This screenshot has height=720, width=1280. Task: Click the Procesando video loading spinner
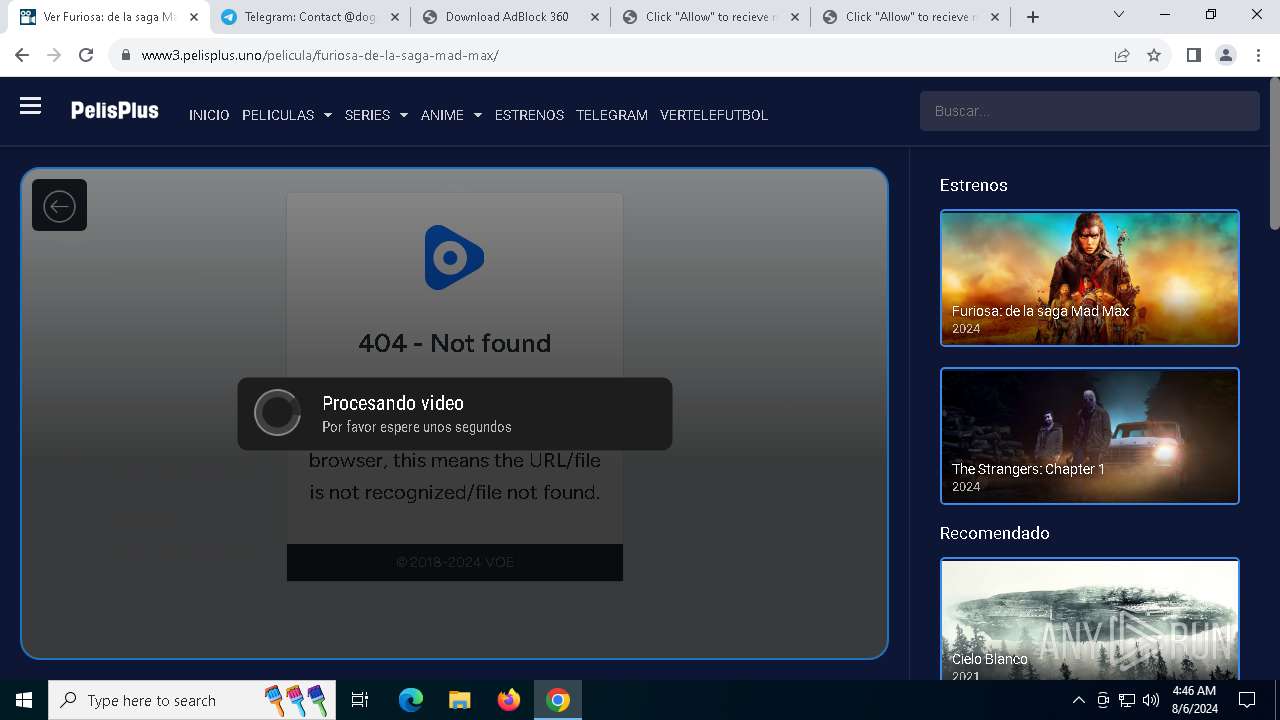(277, 413)
